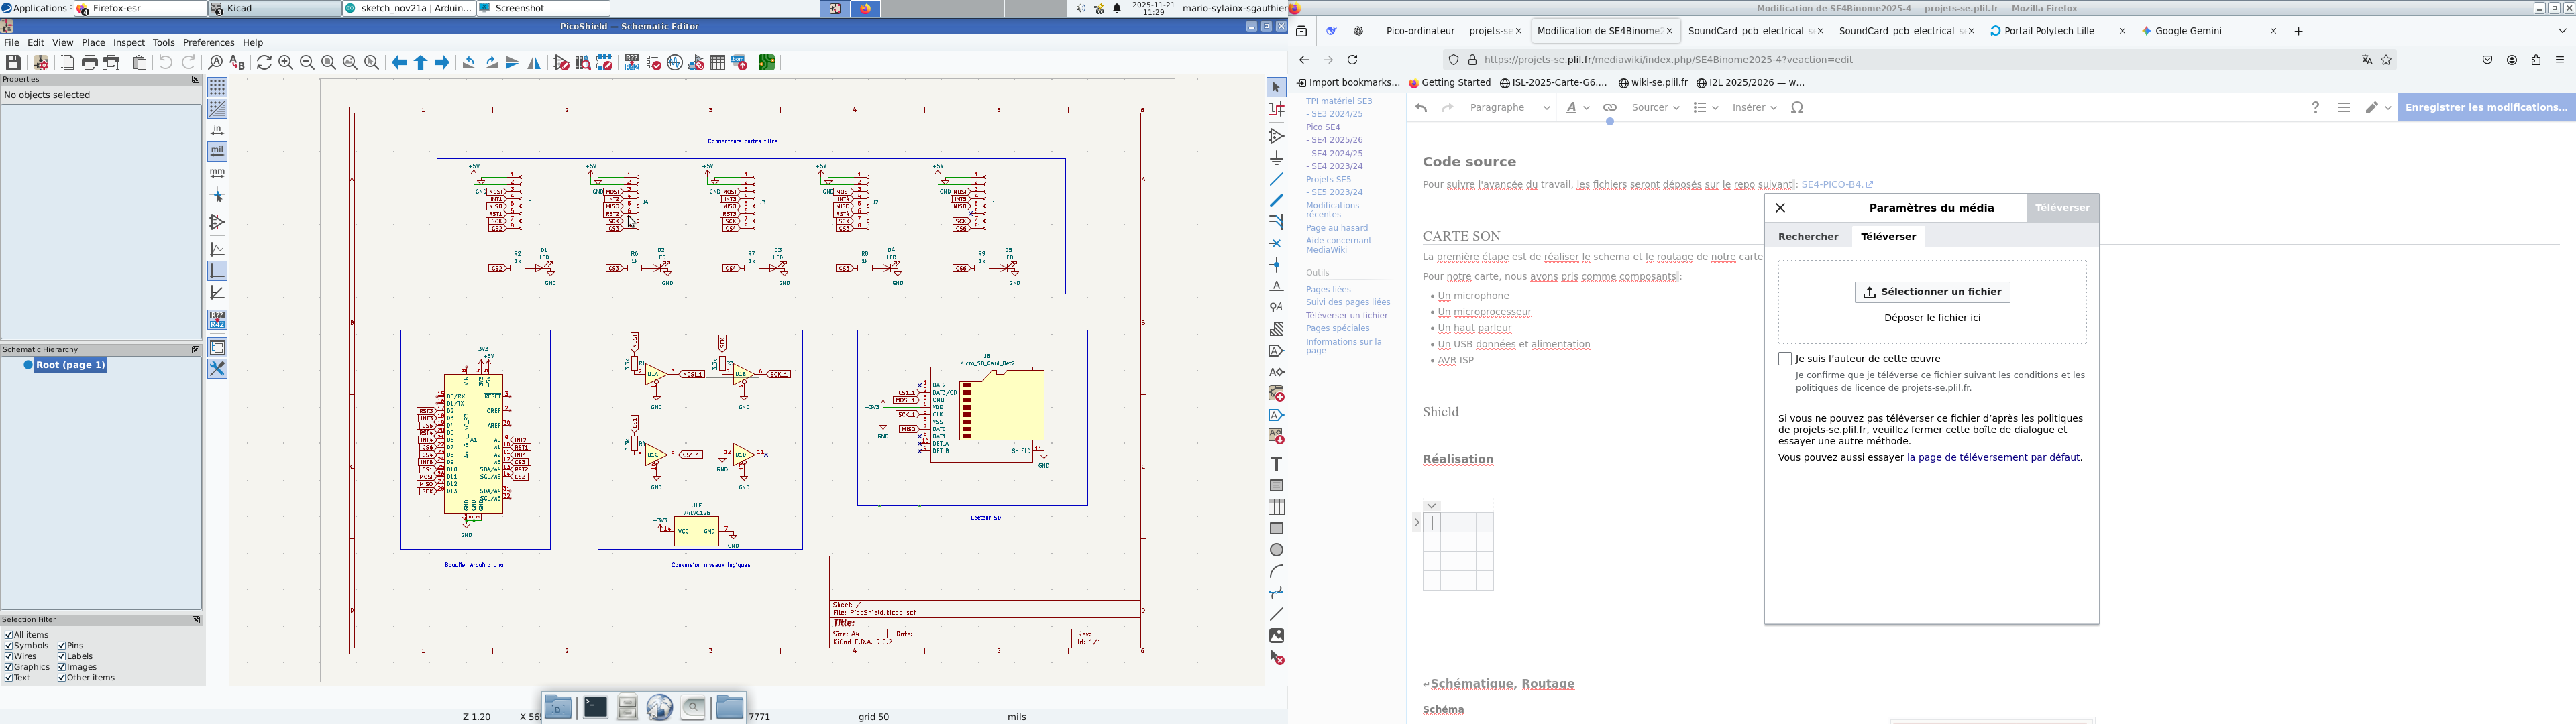Uncheck the Labels selection filter
This screenshot has height=724, width=2576.
coord(62,656)
